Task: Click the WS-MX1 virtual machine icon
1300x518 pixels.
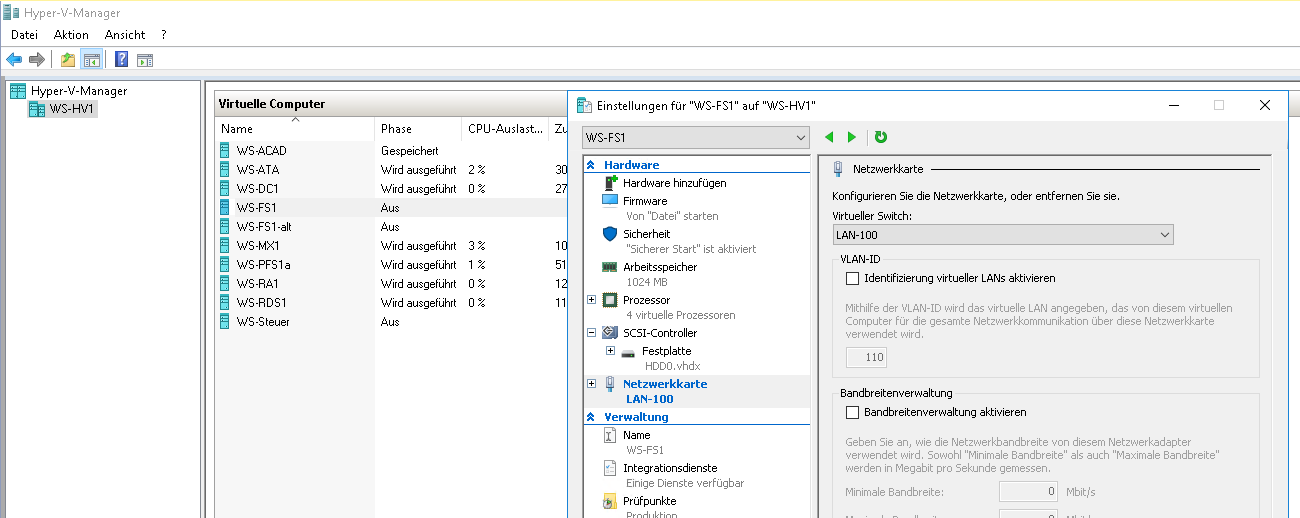Action: pyautogui.click(x=225, y=245)
